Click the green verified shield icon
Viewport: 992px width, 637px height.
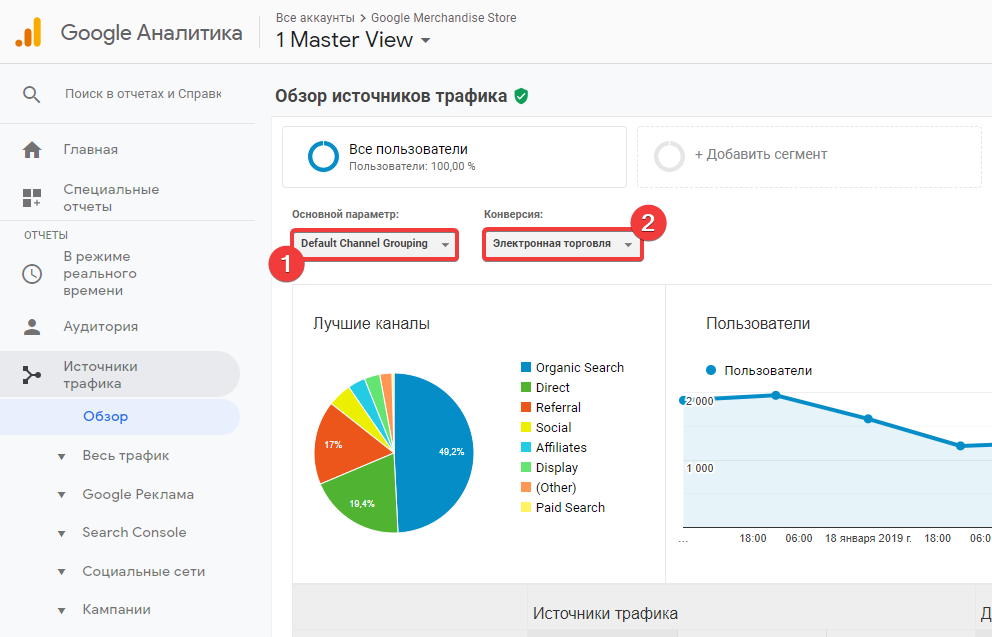tap(521, 96)
